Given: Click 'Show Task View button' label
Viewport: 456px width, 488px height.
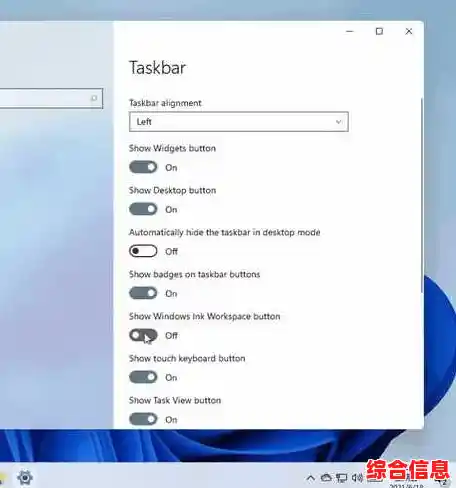Looking at the screenshot, I should tap(175, 400).
